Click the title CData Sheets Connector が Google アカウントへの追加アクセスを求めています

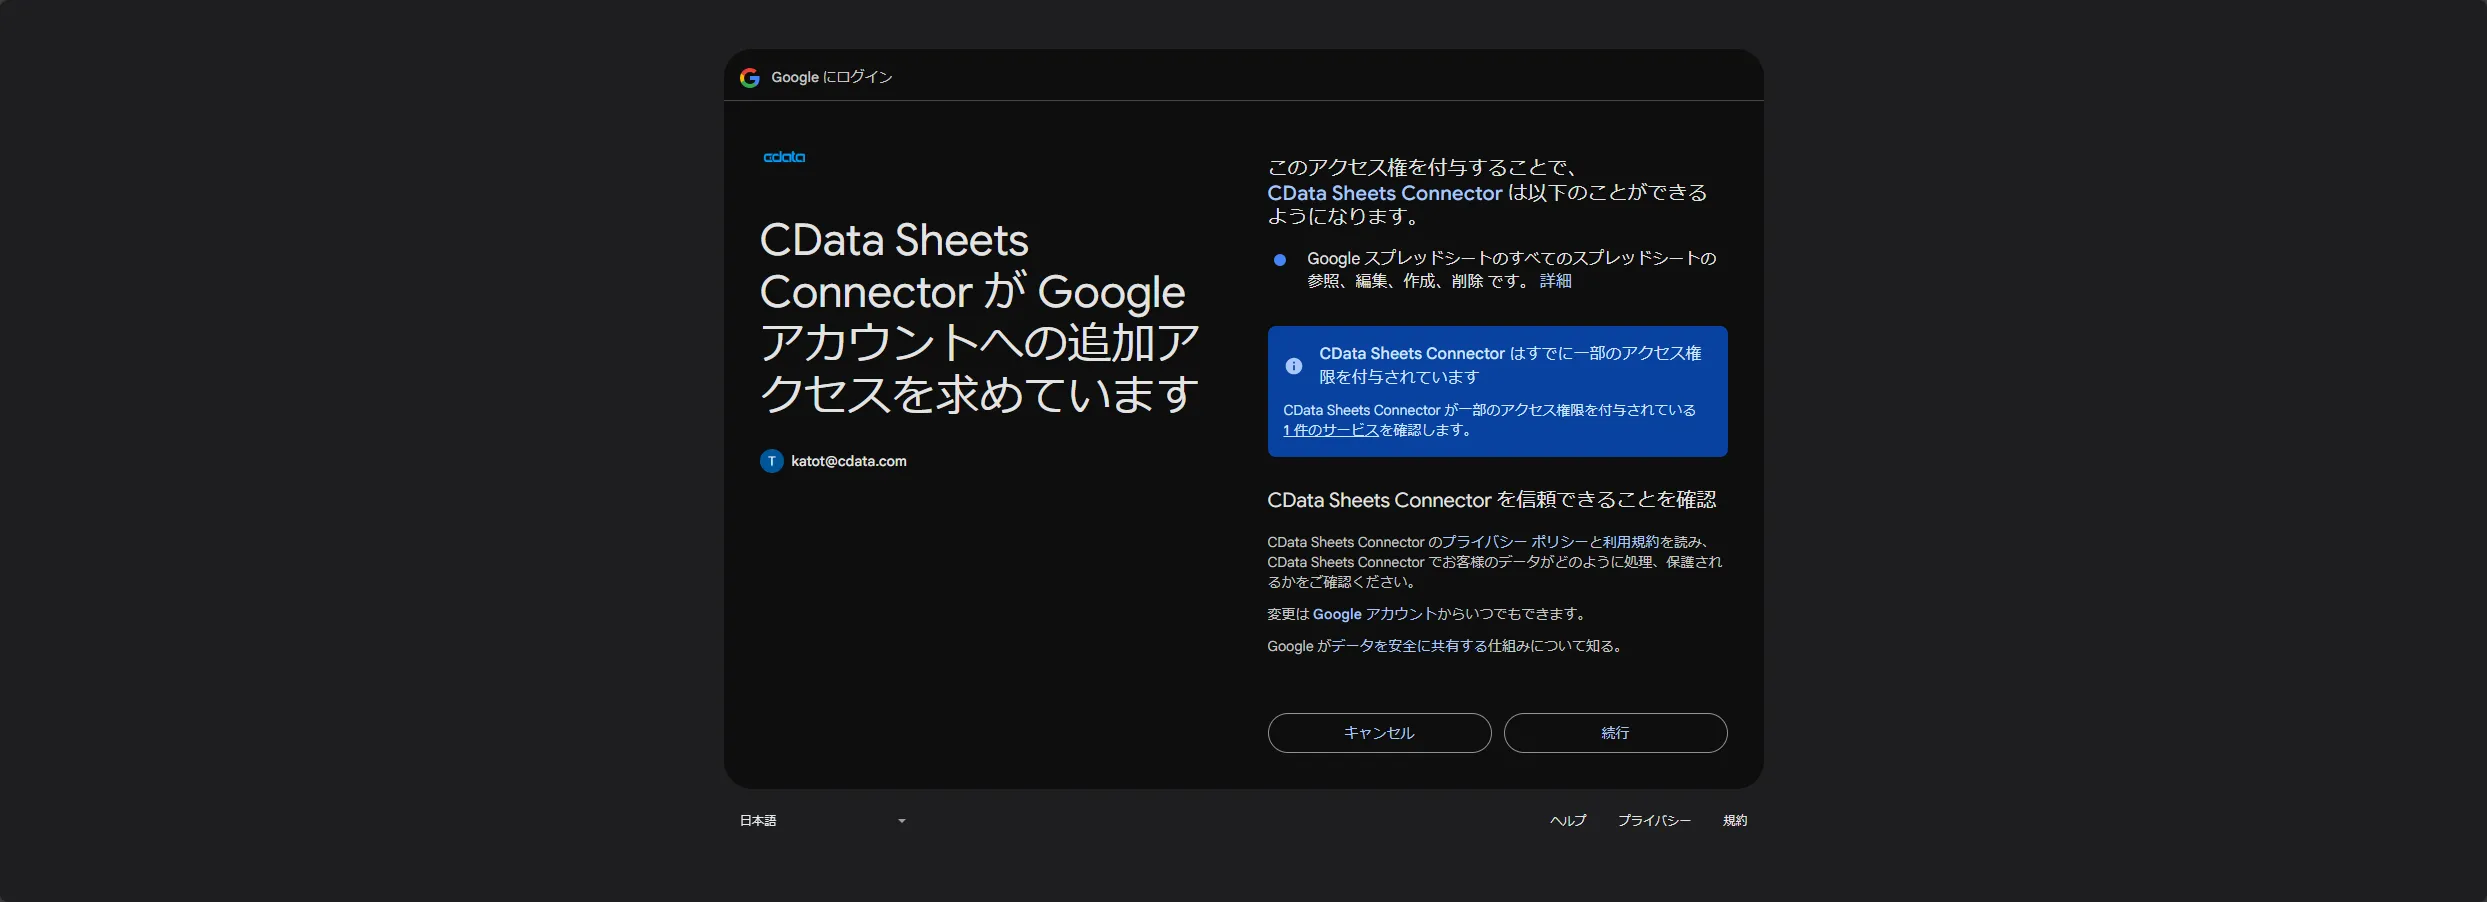pyautogui.click(x=979, y=317)
